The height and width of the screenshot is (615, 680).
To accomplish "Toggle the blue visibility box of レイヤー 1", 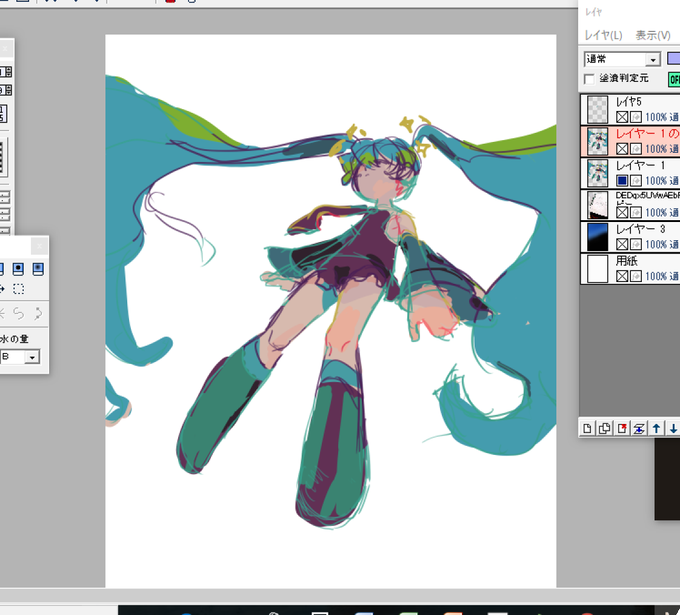I will point(622,180).
